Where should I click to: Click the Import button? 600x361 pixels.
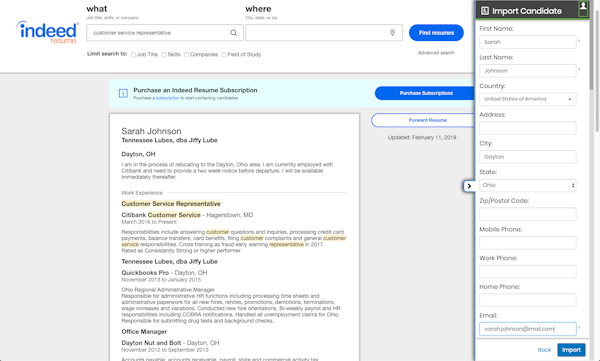(x=571, y=350)
